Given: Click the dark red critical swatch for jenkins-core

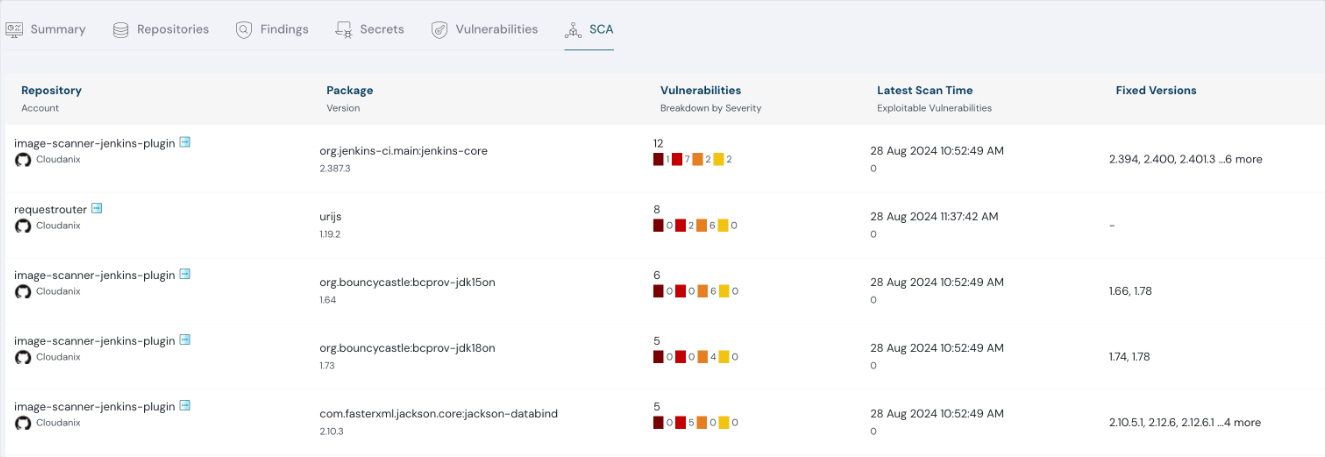Looking at the screenshot, I should click(x=658, y=160).
